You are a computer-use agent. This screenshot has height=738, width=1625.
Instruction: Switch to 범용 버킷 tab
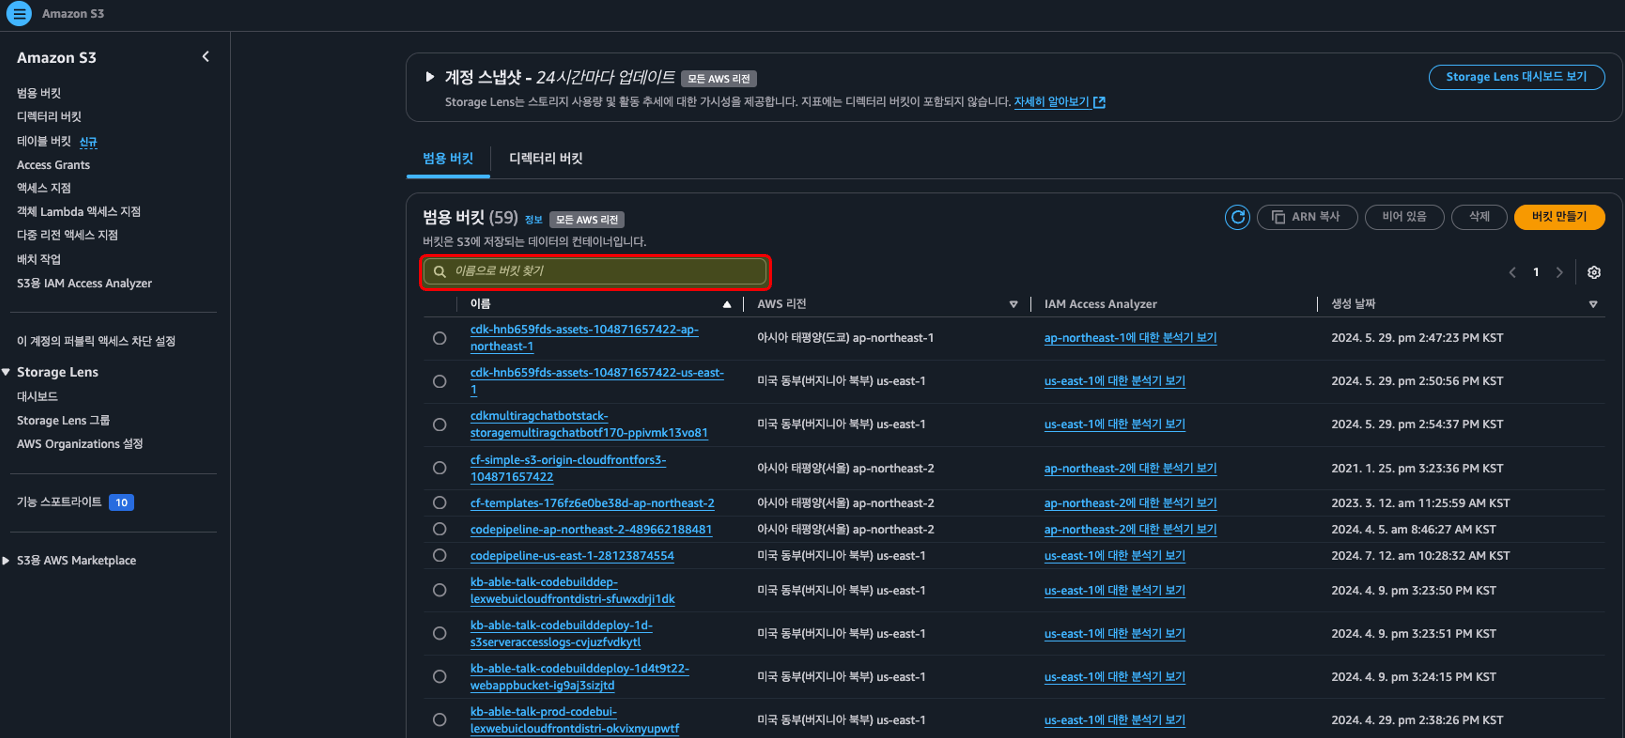tap(448, 158)
